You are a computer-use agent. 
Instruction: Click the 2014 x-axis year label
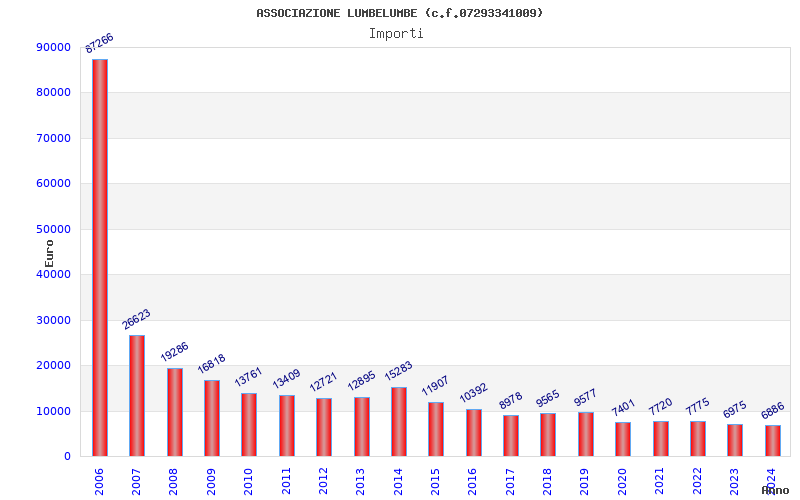point(398,482)
